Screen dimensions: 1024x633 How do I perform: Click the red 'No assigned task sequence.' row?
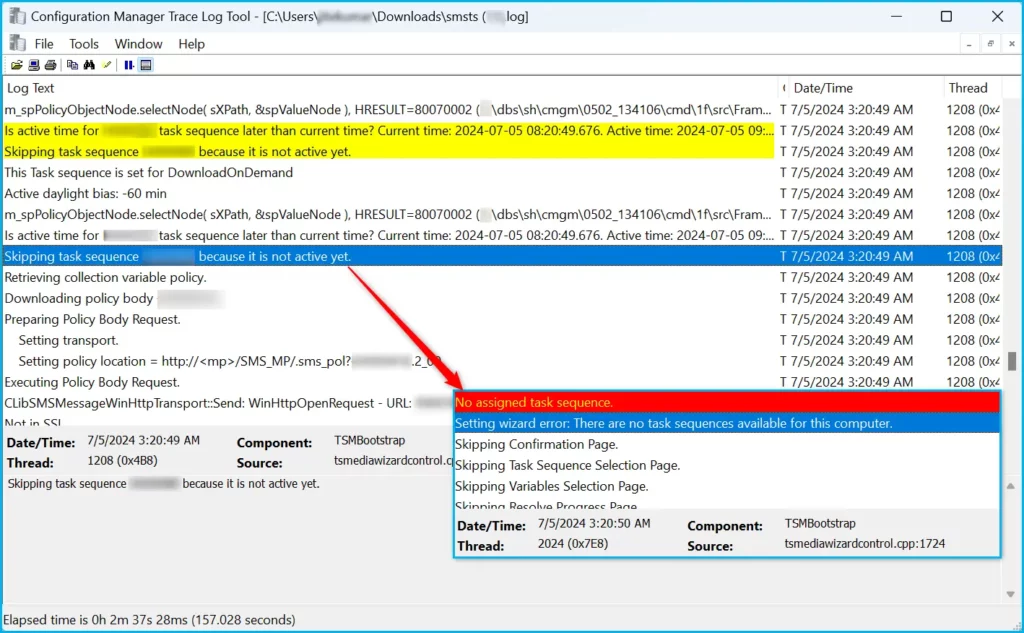coord(727,402)
